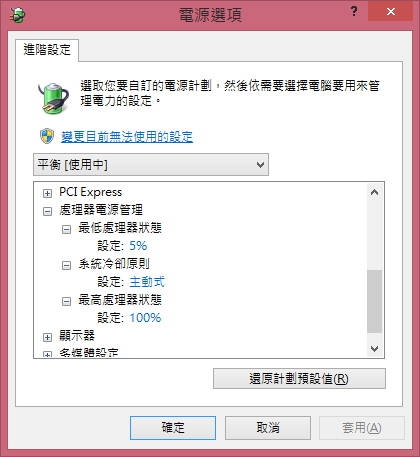Collapse the 最低處理器狀態 node

[66, 229]
